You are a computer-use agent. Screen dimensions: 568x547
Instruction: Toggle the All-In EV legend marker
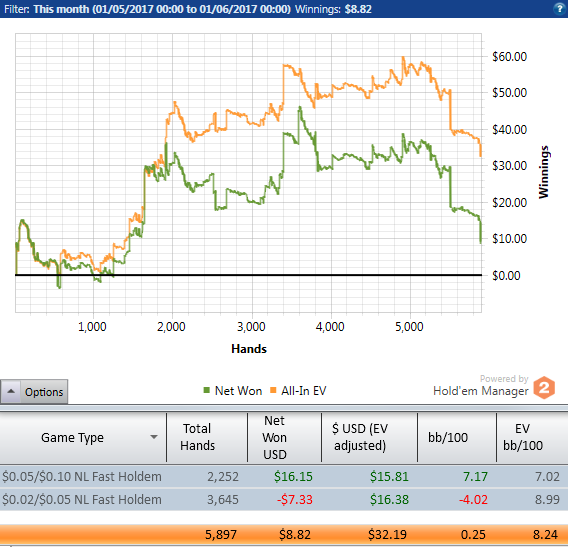point(273,390)
